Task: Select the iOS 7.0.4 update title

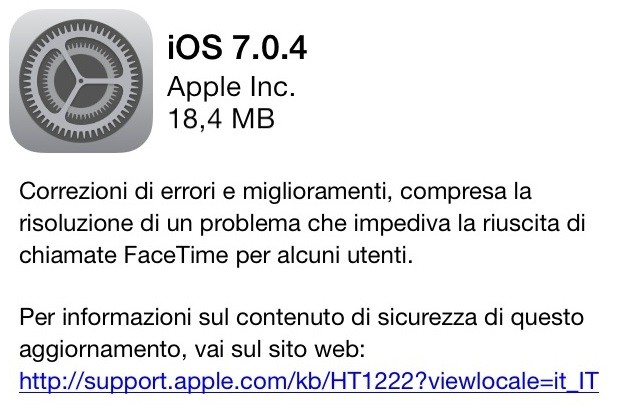Action: click(x=237, y=48)
